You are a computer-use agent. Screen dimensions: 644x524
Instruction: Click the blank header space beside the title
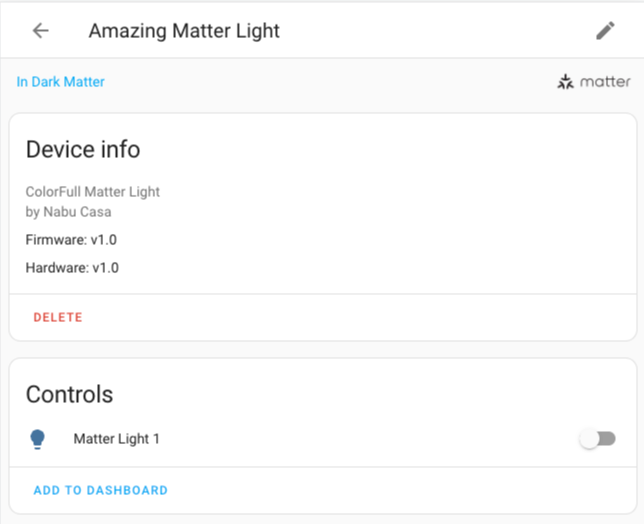click(430, 31)
